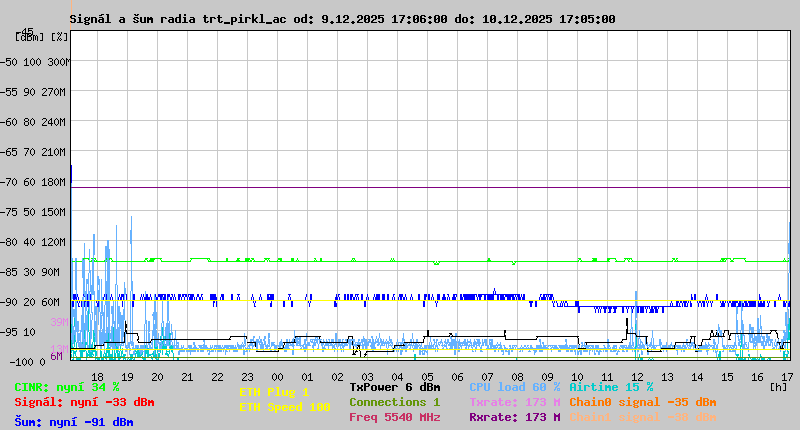Click the red Signál nyní -33 dBm label
This screenshot has height=430, width=800.
tap(84, 402)
